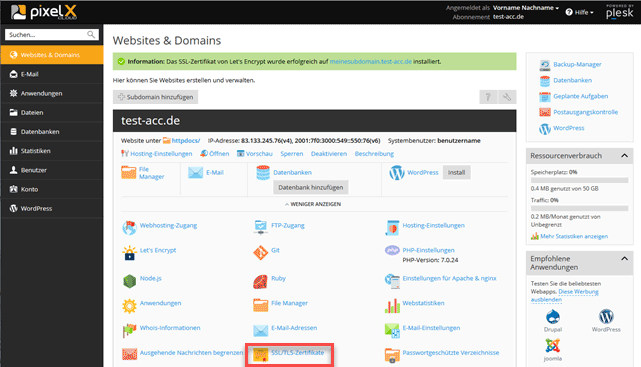Open Vorname Nachname account dropdown
Screen dimensions: 641x367
tap(525, 8)
